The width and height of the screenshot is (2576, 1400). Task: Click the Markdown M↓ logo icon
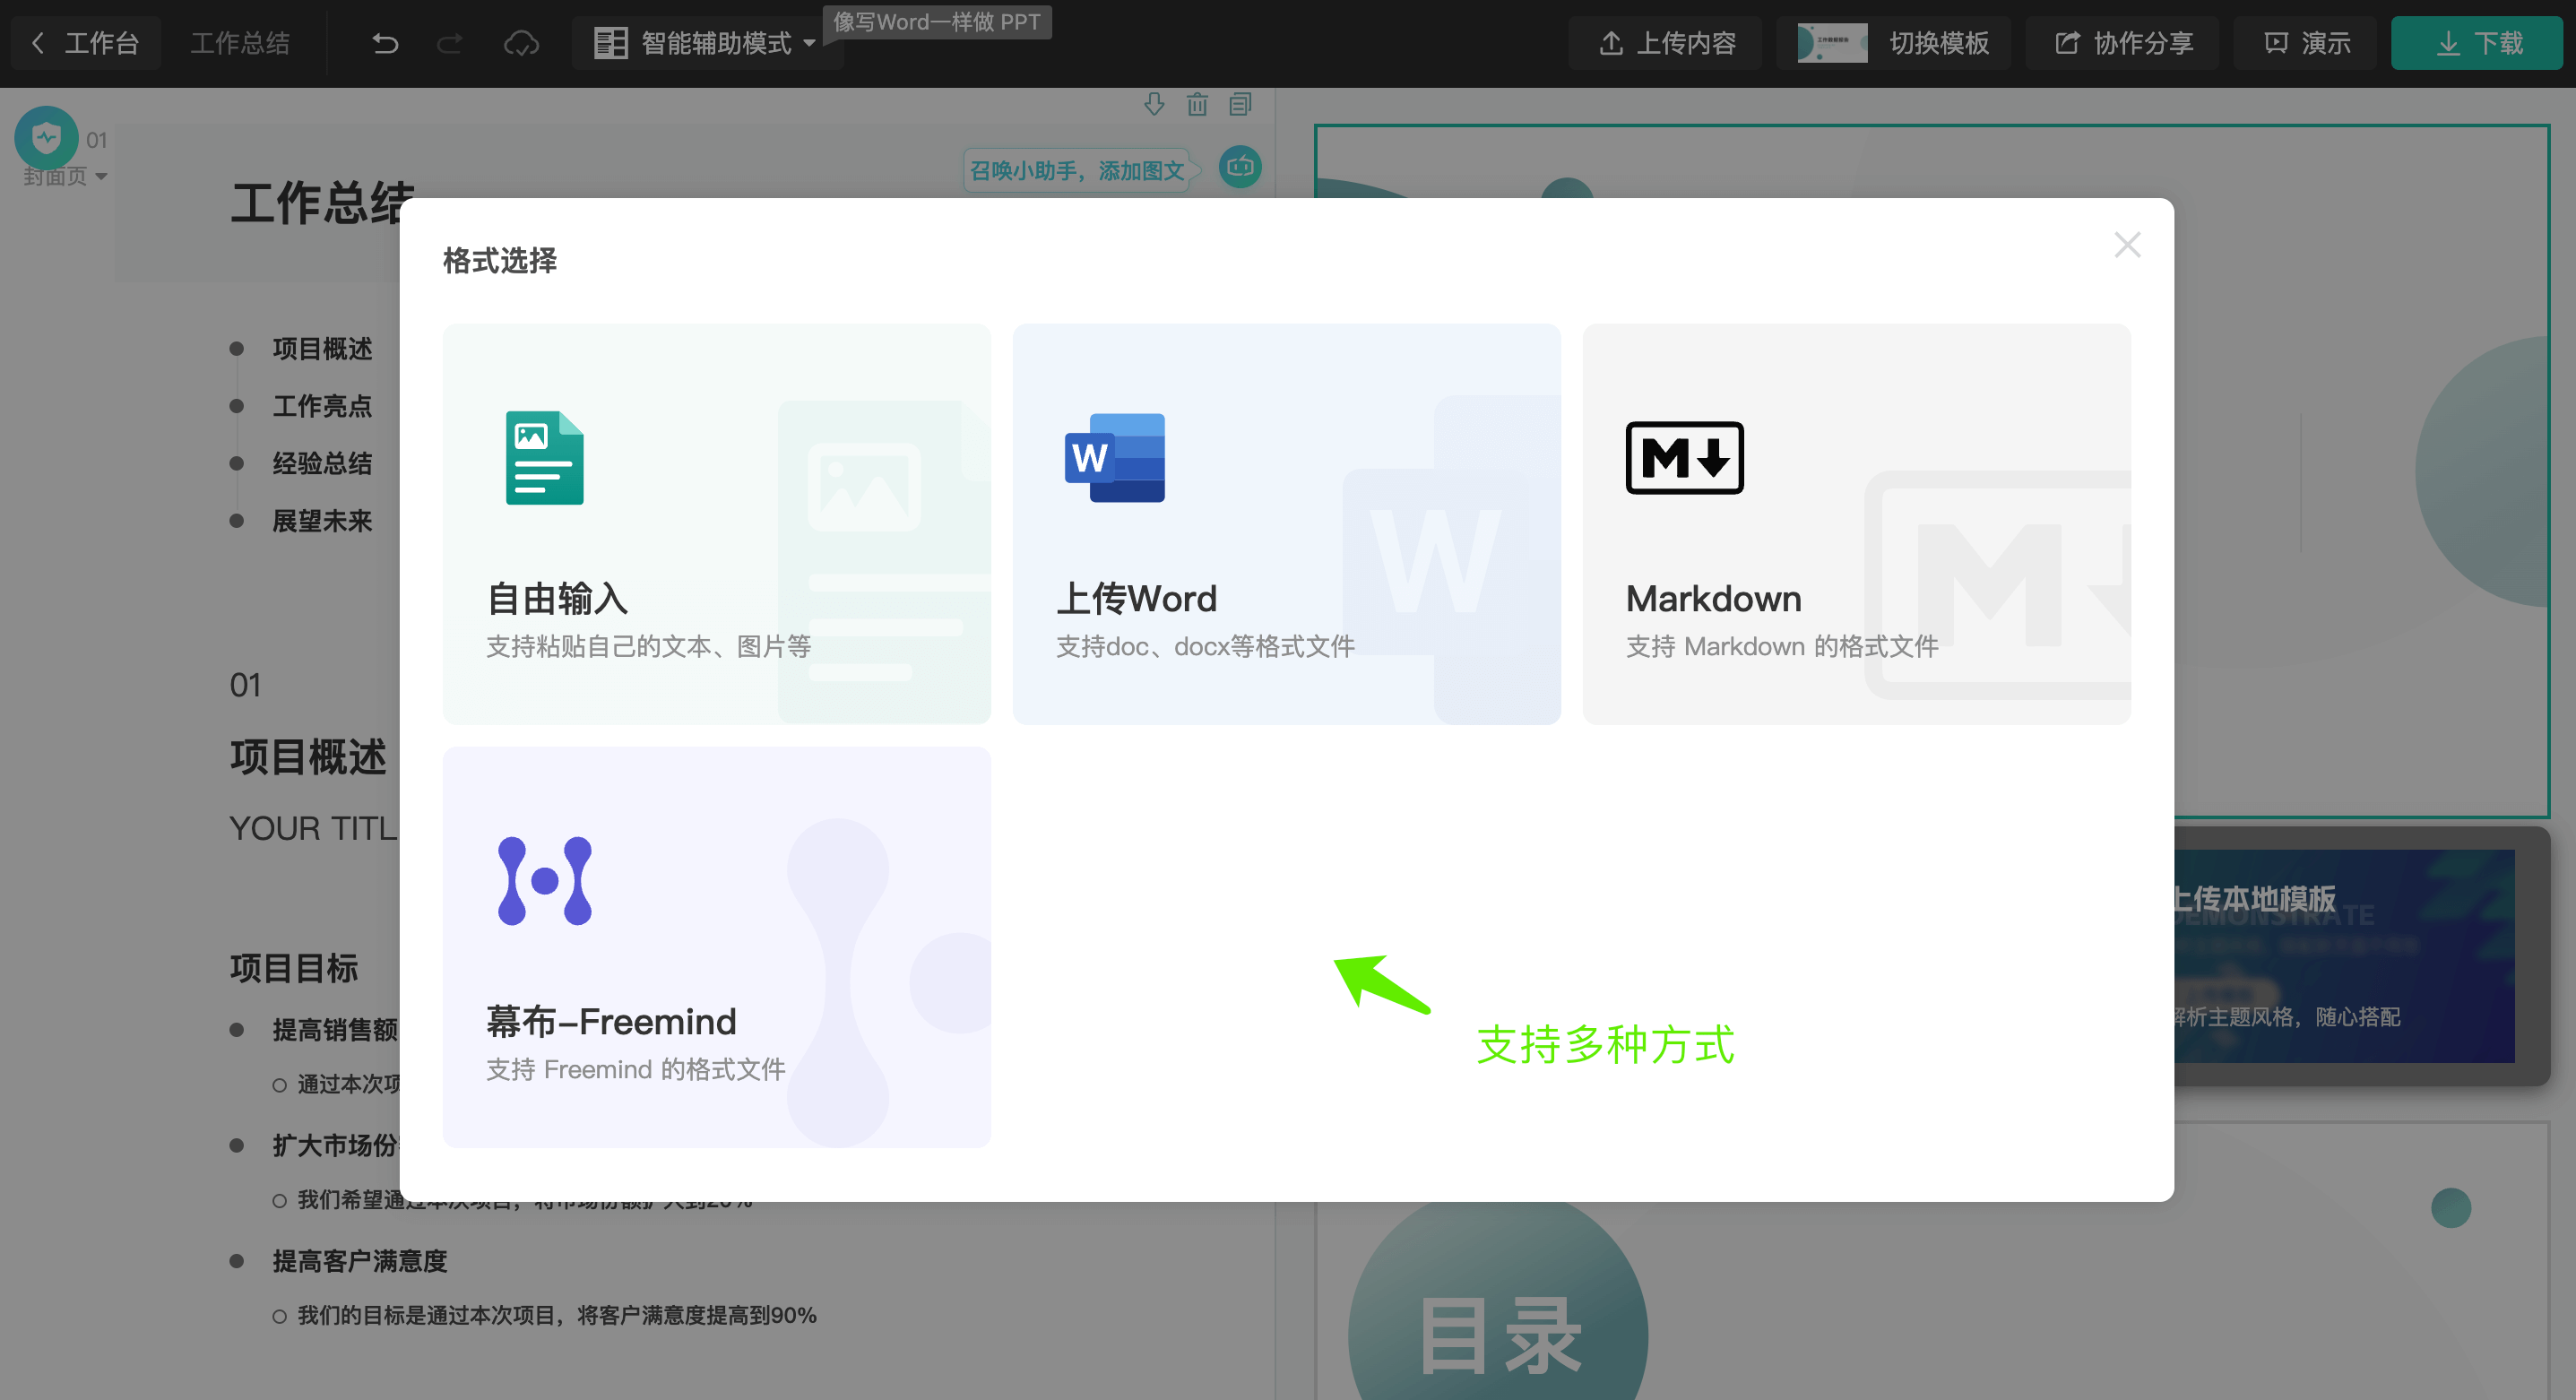click(1685, 458)
